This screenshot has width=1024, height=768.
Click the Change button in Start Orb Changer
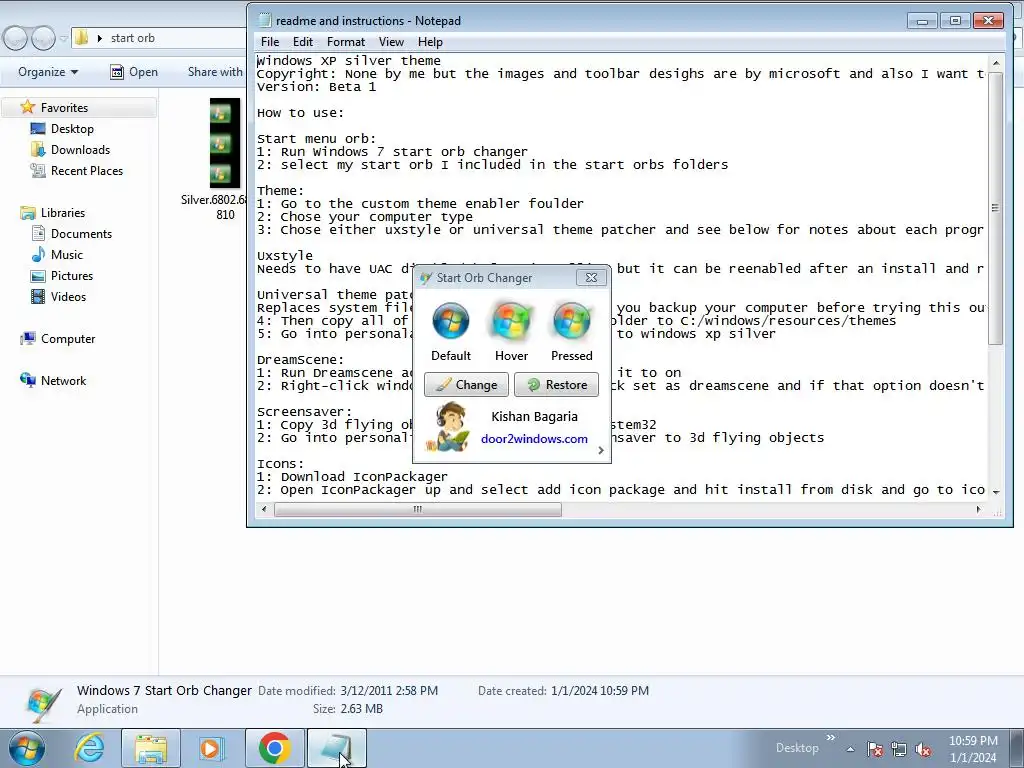click(x=466, y=385)
